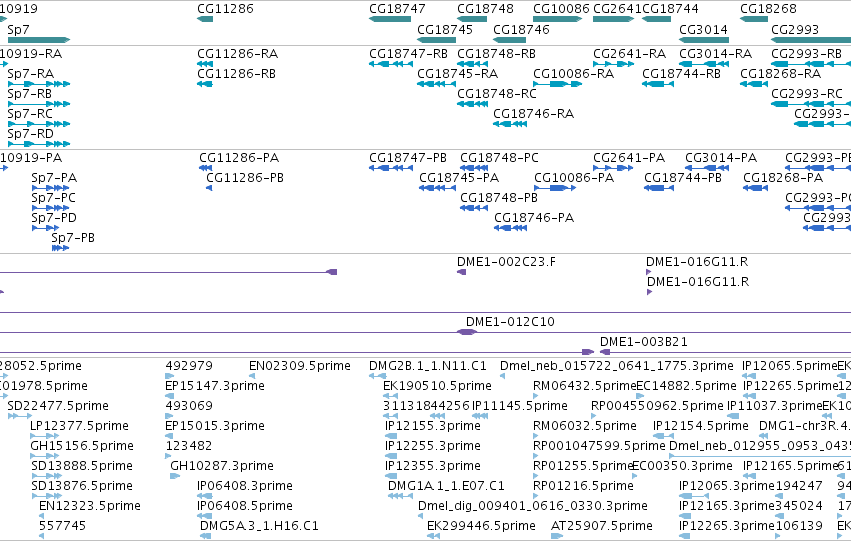Image resolution: width=851 pixels, height=541 pixels.
Task: Select the CG18746-PA protein
Action: coord(534,218)
